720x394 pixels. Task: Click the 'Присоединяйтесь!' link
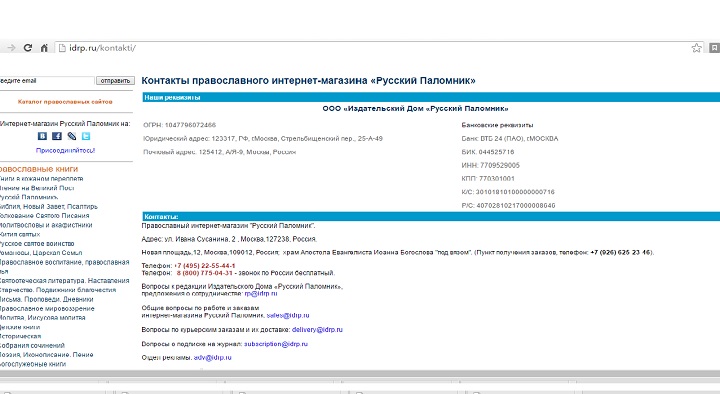65,150
